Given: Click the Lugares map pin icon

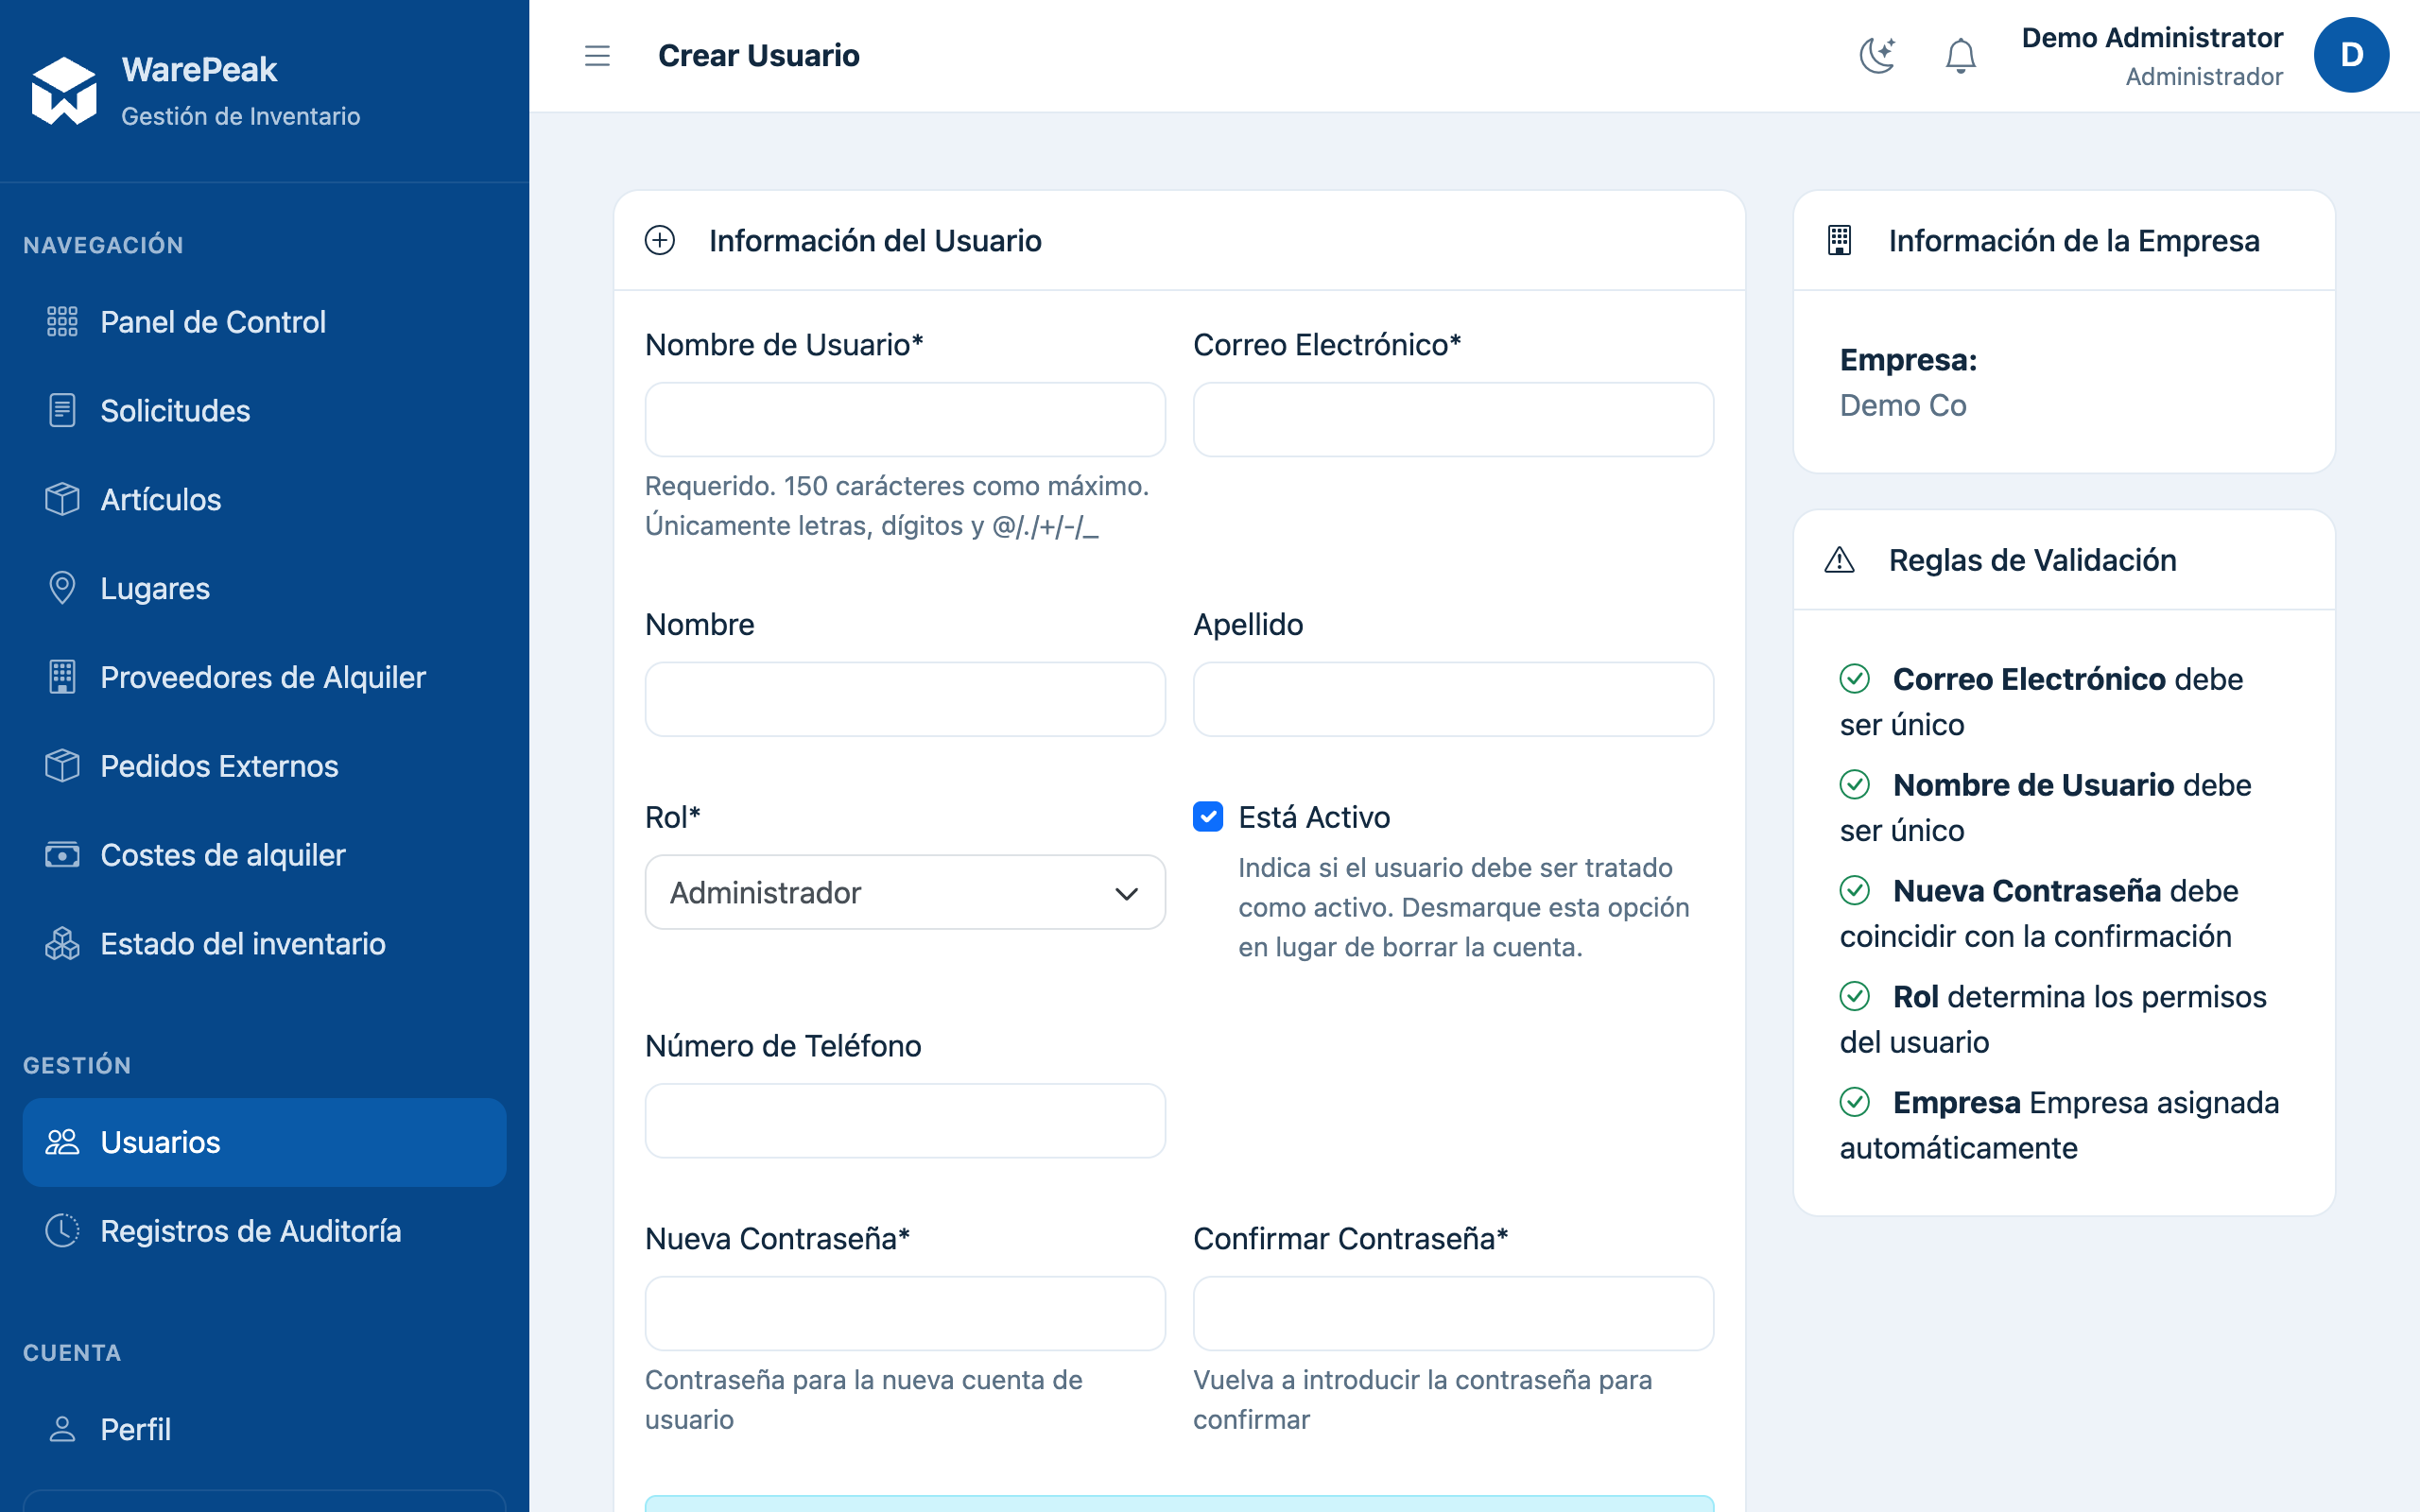Looking at the screenshot, I should [x=62, y=588].
